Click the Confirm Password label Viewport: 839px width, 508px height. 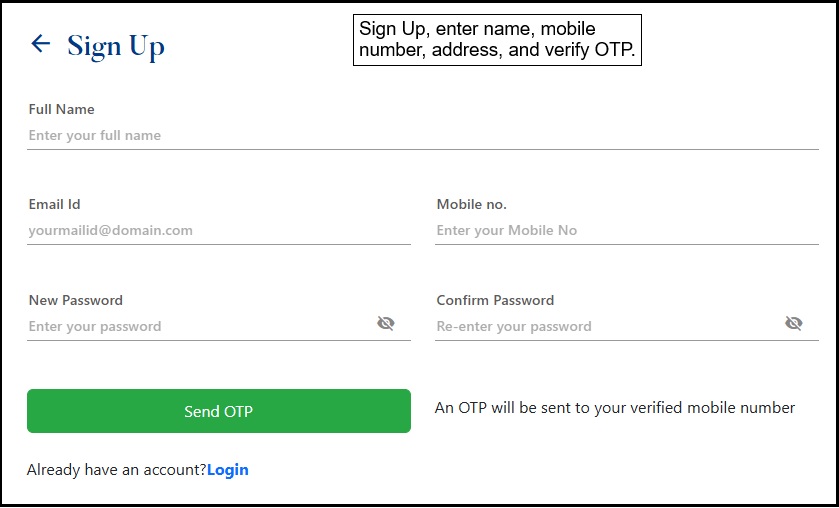click(495, 300)
